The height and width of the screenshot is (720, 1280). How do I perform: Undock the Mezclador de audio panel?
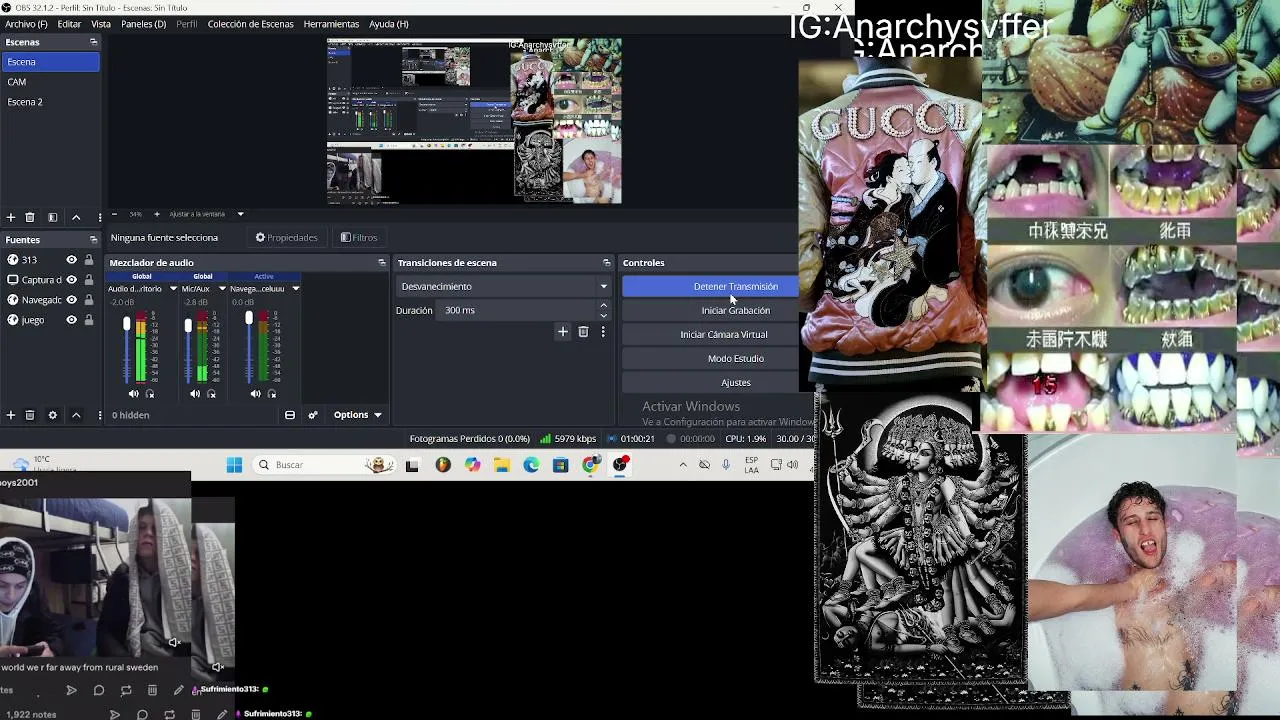381,263
